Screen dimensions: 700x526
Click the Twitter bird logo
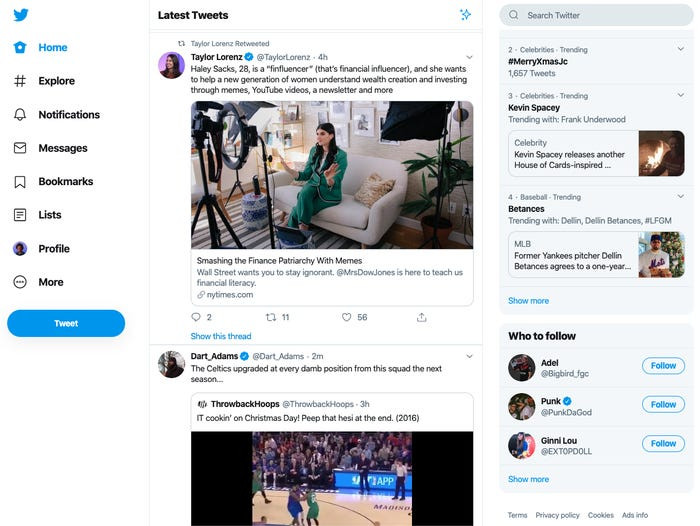(20, 14)
